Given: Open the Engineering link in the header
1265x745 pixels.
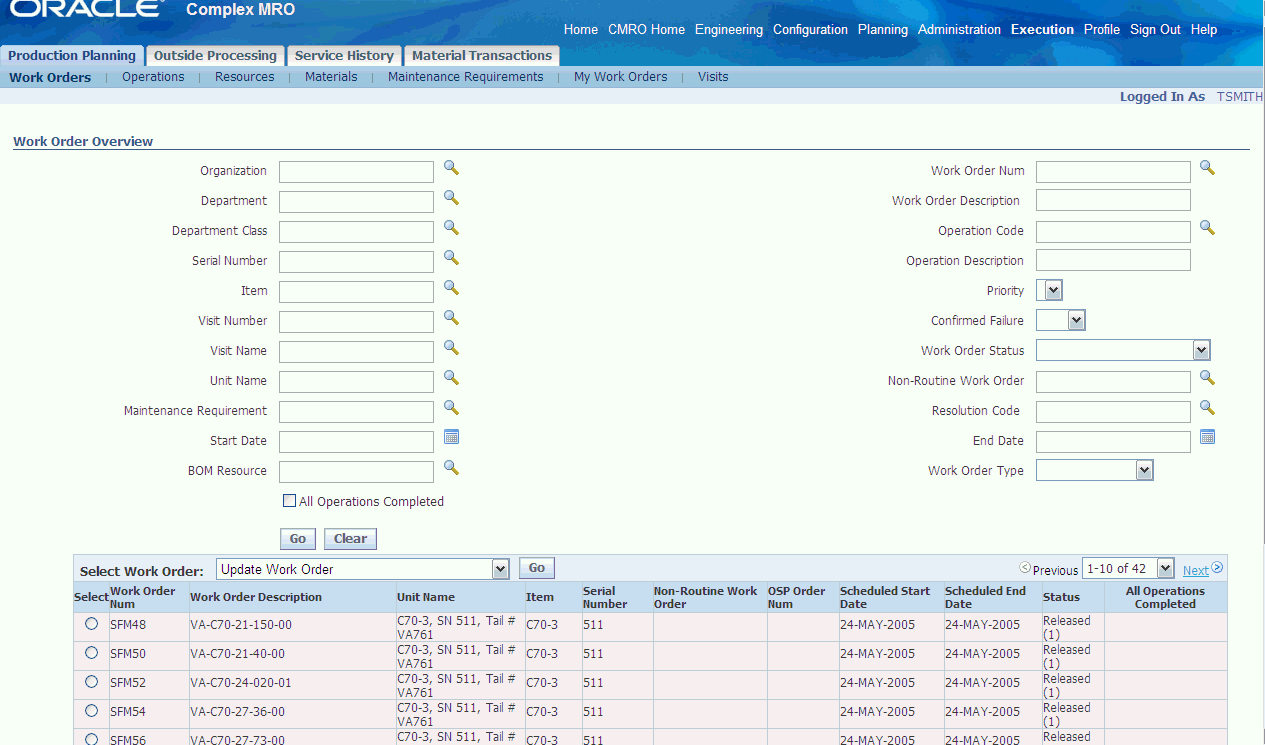Looking at the screenshot, I should click(729, 30).
